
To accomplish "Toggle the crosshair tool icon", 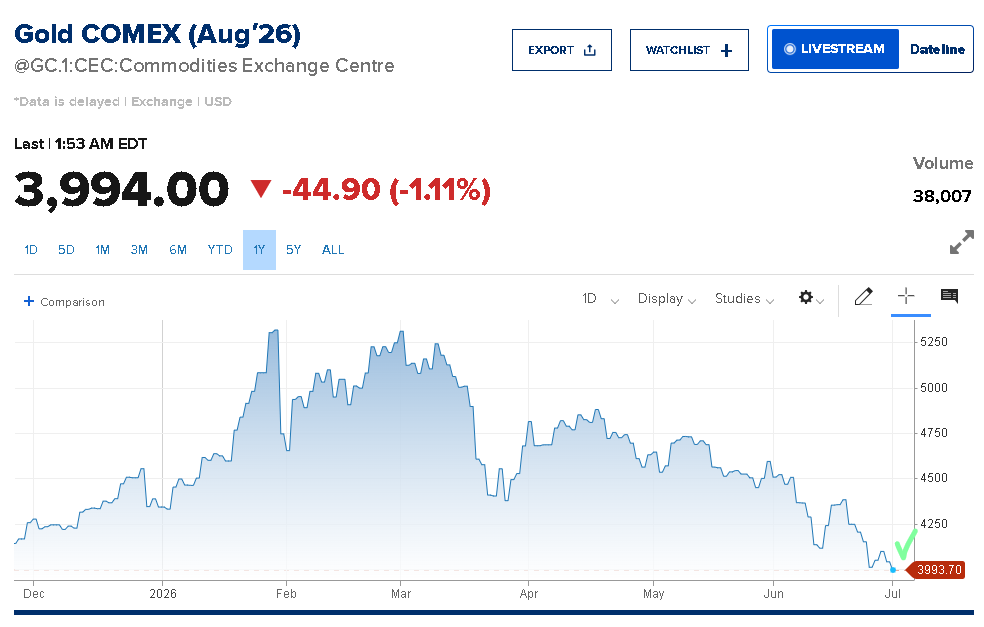I will 906,296.
